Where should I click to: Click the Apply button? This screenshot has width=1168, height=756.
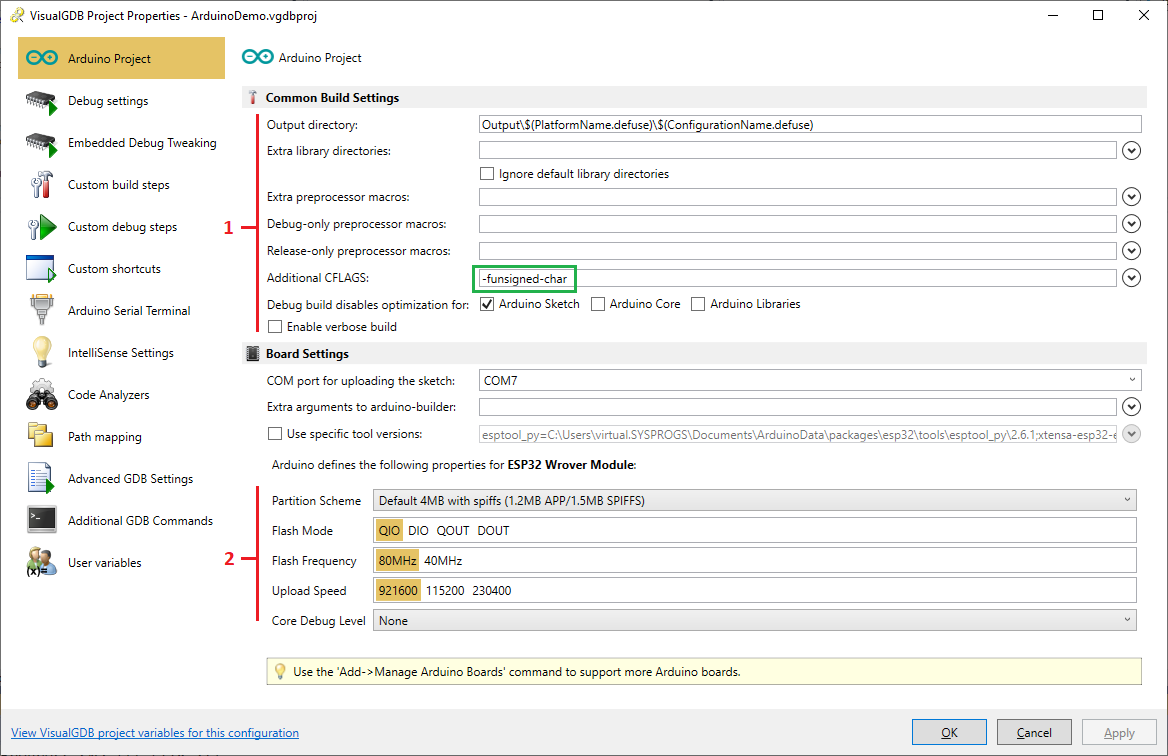click(1119, 732)
